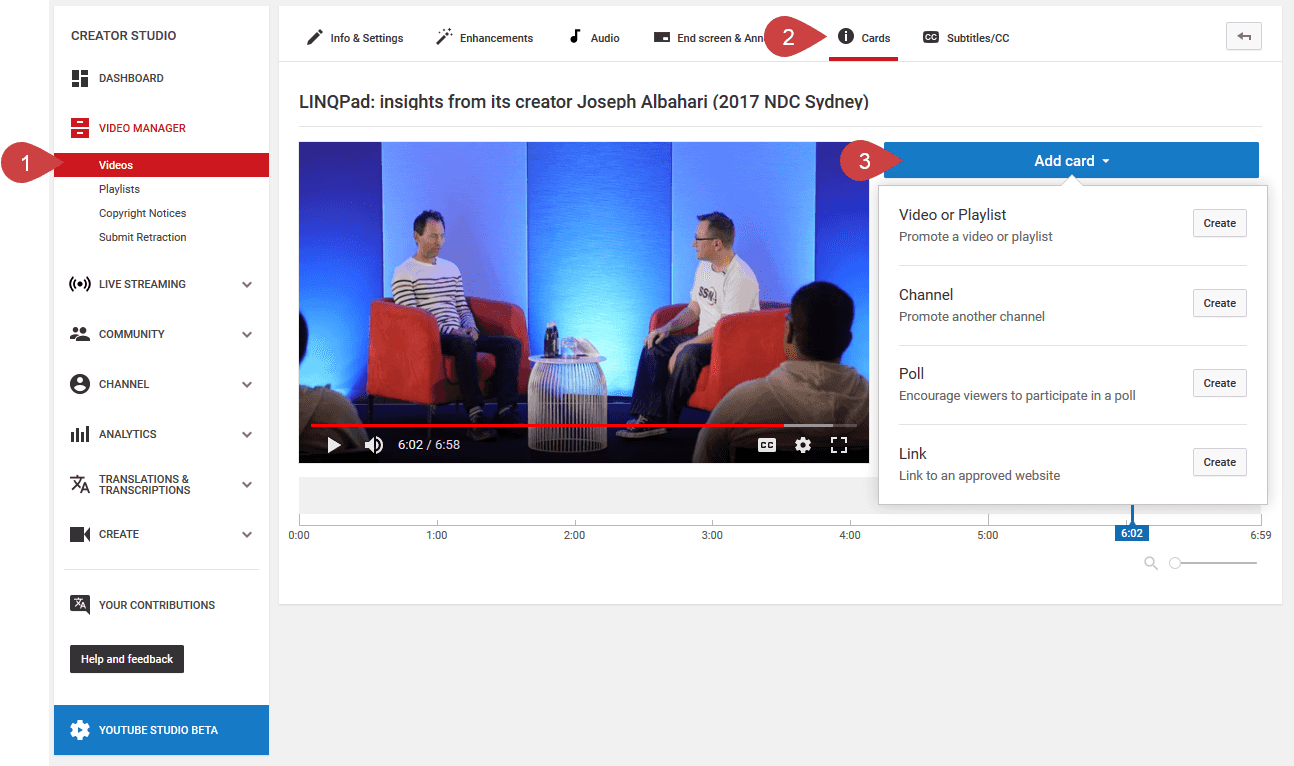1294x766 pixels.
Task: Open the Dashboard from sidebar
Action: click(130, 78)
